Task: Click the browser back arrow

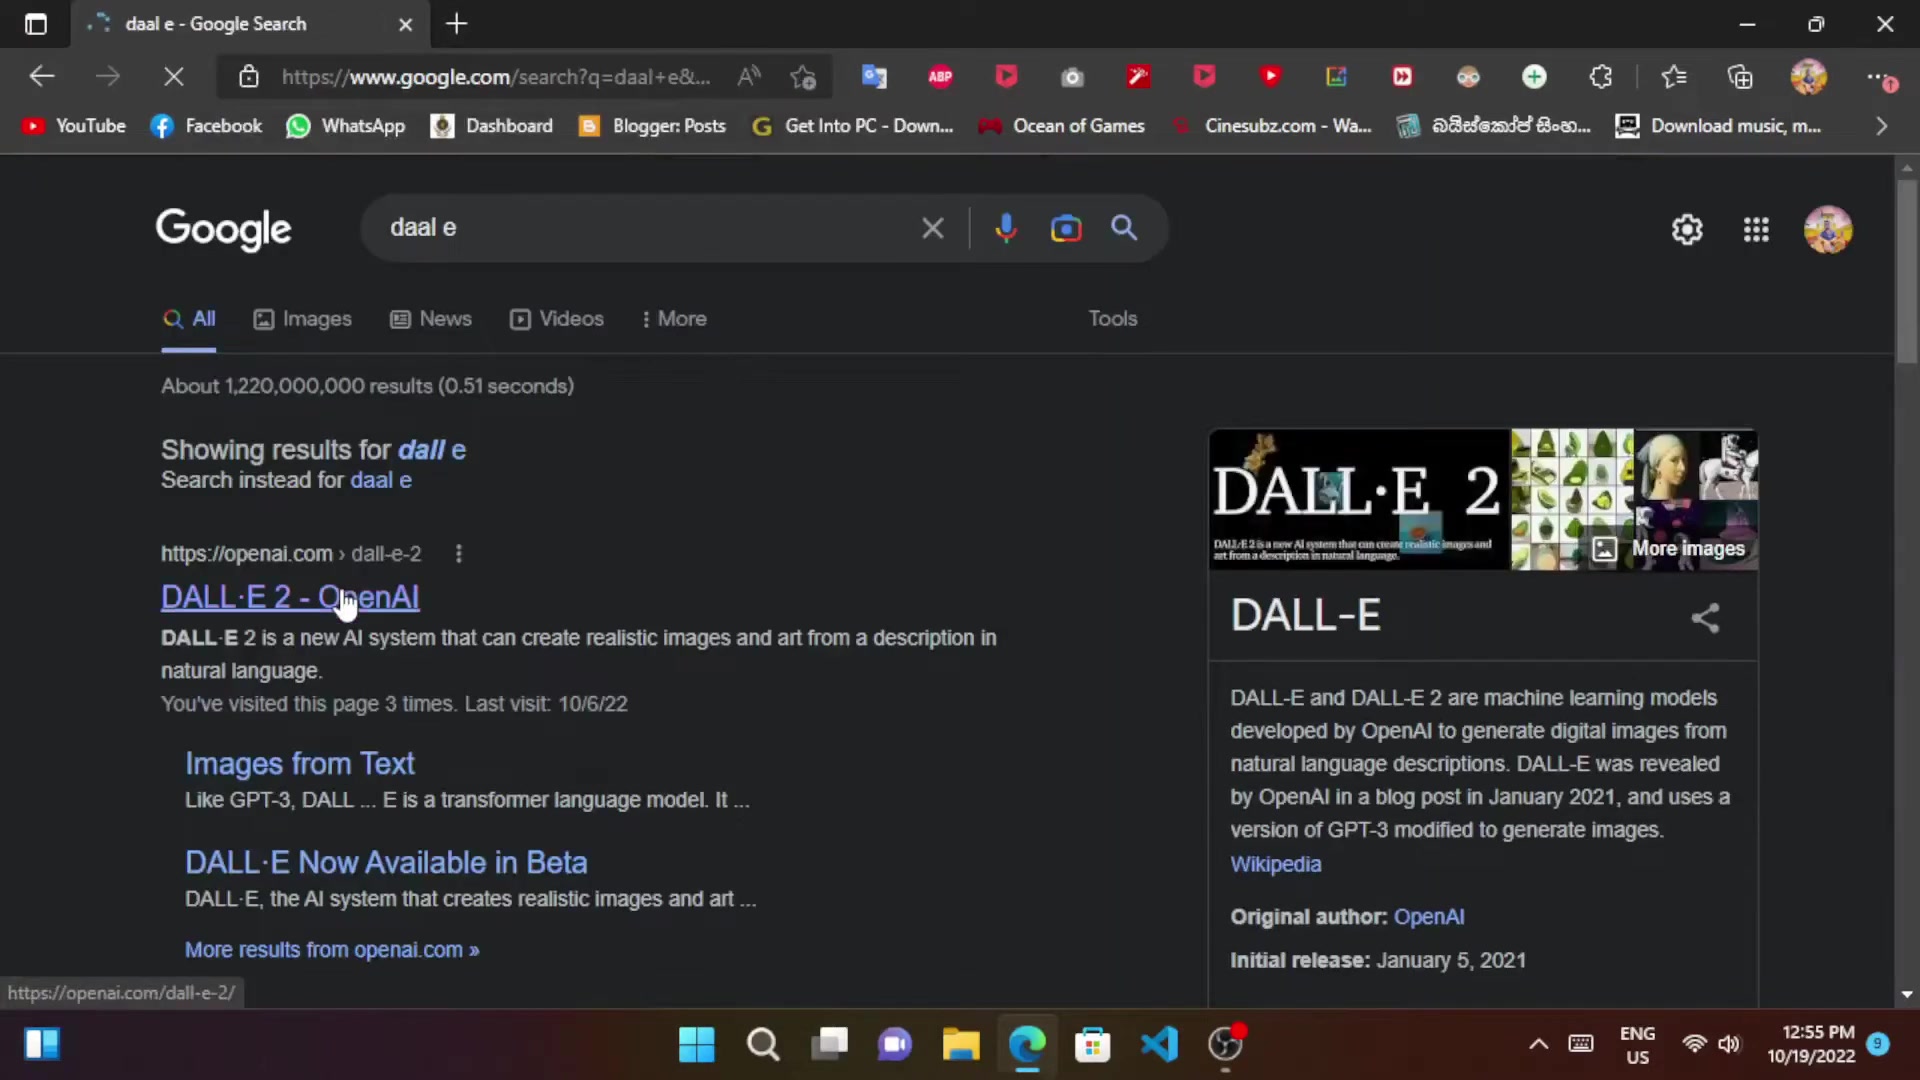Action: point(42,76)
